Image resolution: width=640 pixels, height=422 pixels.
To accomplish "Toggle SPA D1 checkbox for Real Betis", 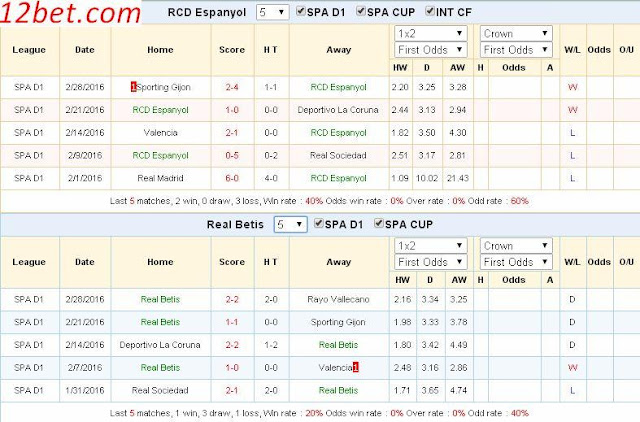I will click(x=319, y=224).
